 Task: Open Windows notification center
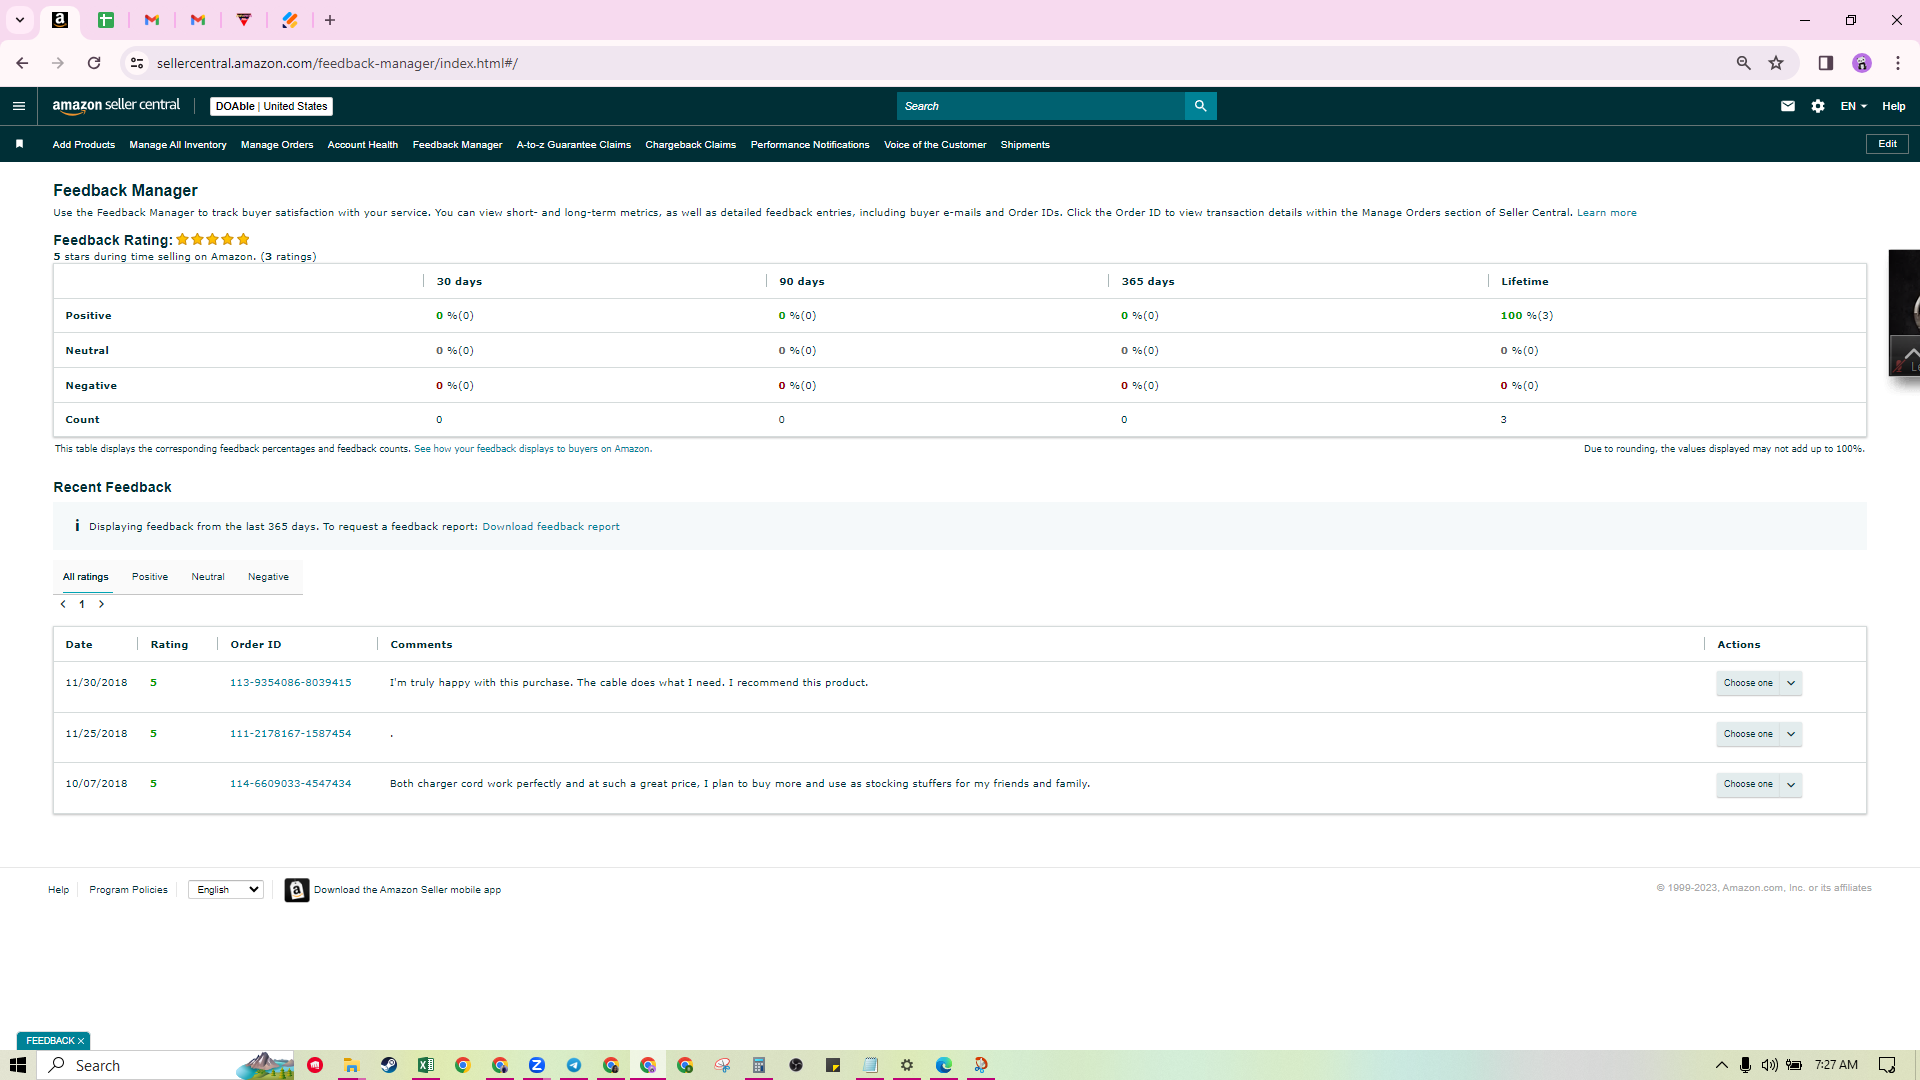[1887, 1065]
